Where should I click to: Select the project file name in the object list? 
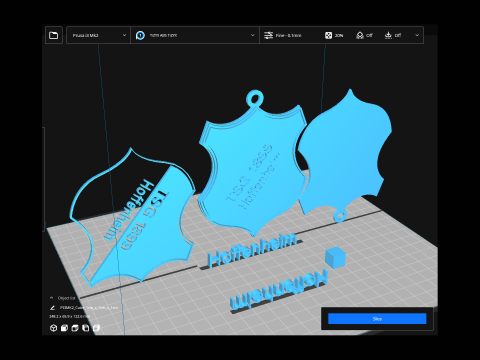[89, 308]
